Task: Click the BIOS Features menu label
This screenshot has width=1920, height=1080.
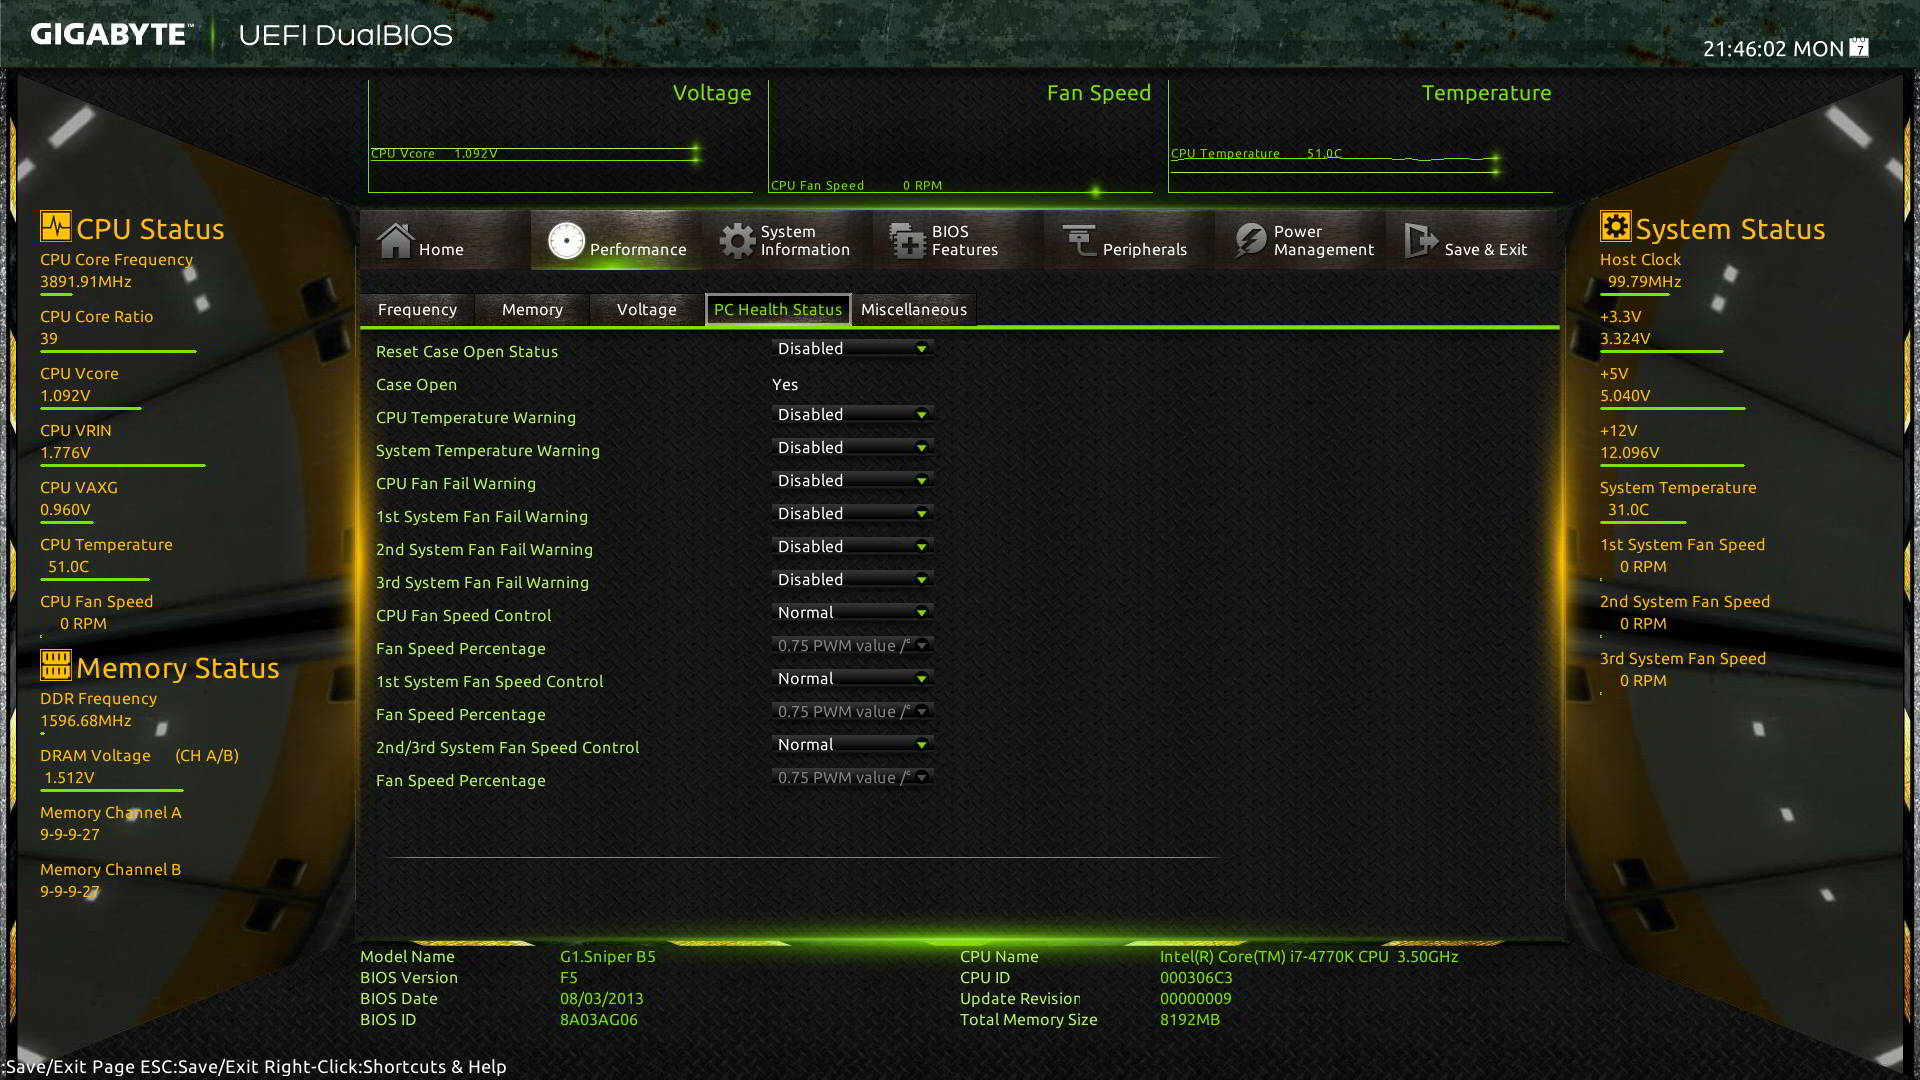Action: (x=964, y=240)
